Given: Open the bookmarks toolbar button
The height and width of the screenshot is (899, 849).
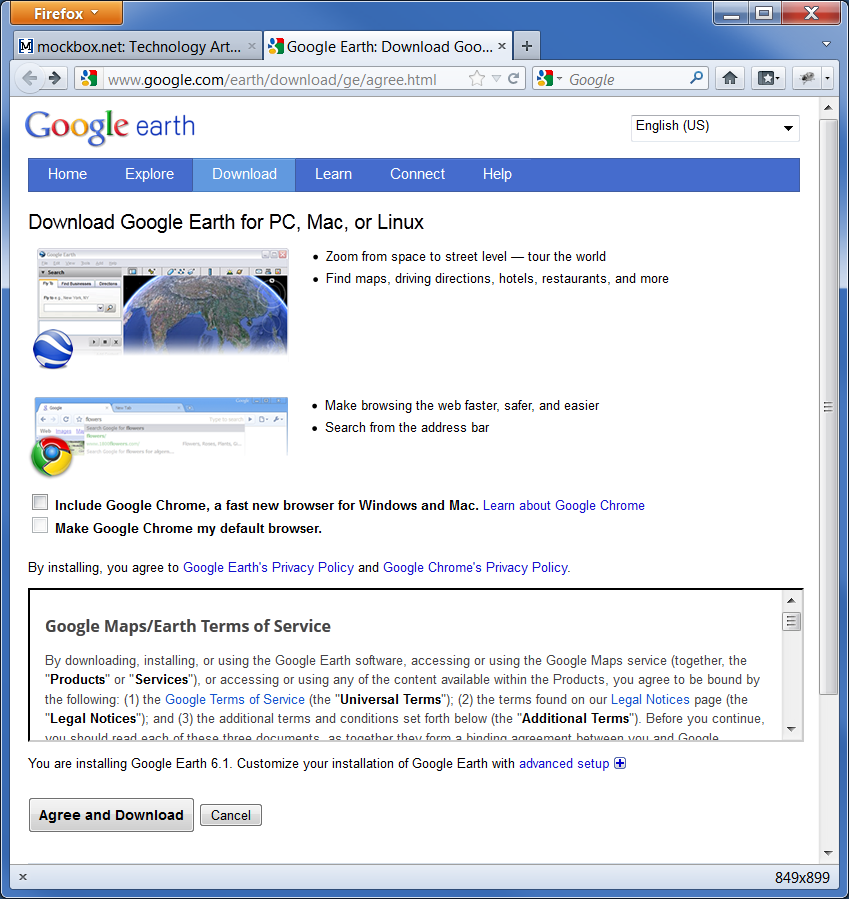Looking at the screenshot, I should [768, 78].
